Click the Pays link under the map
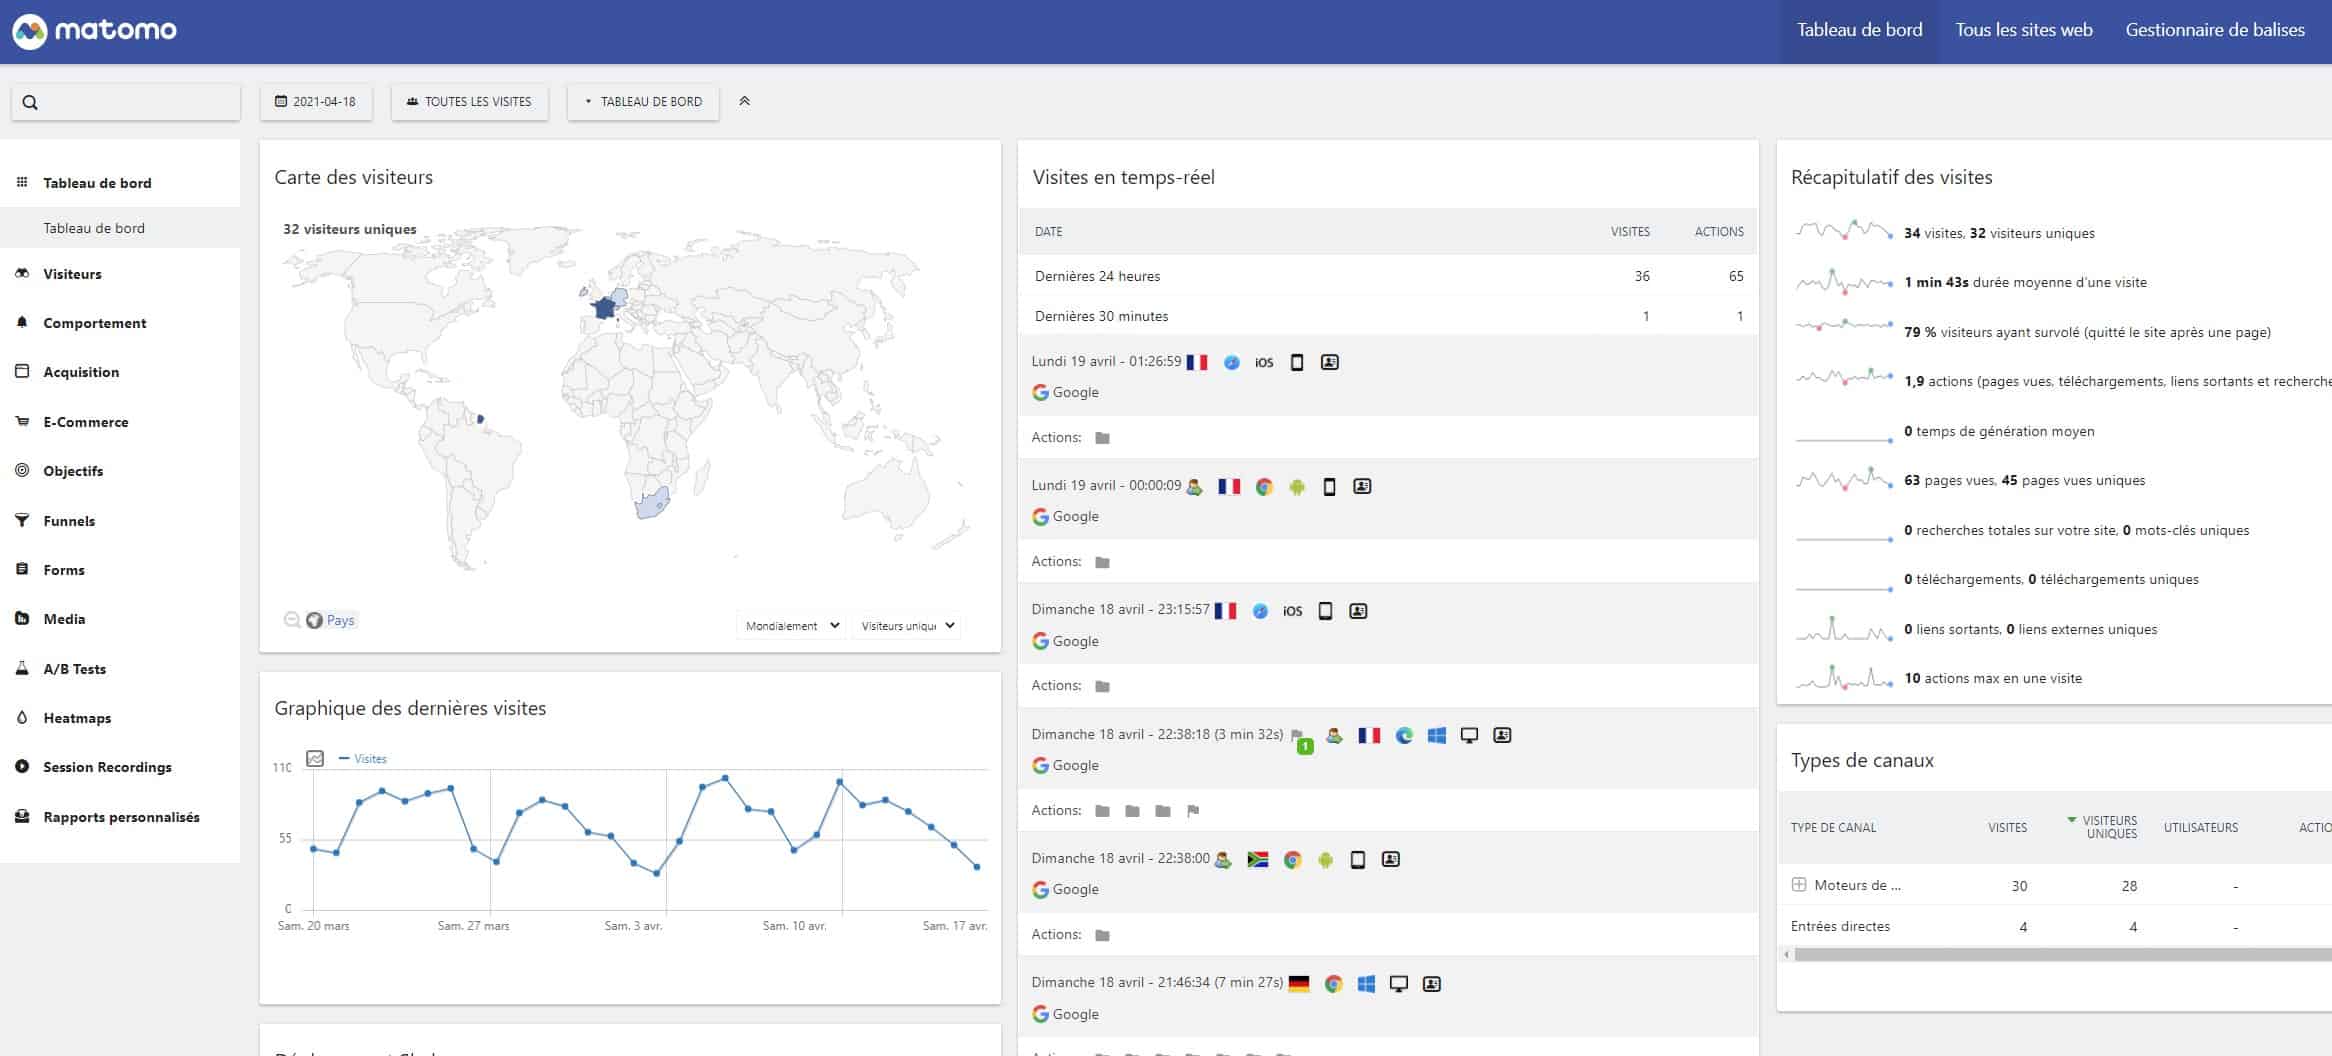Screen dimensions: 2332x1056 coord(339,619)
